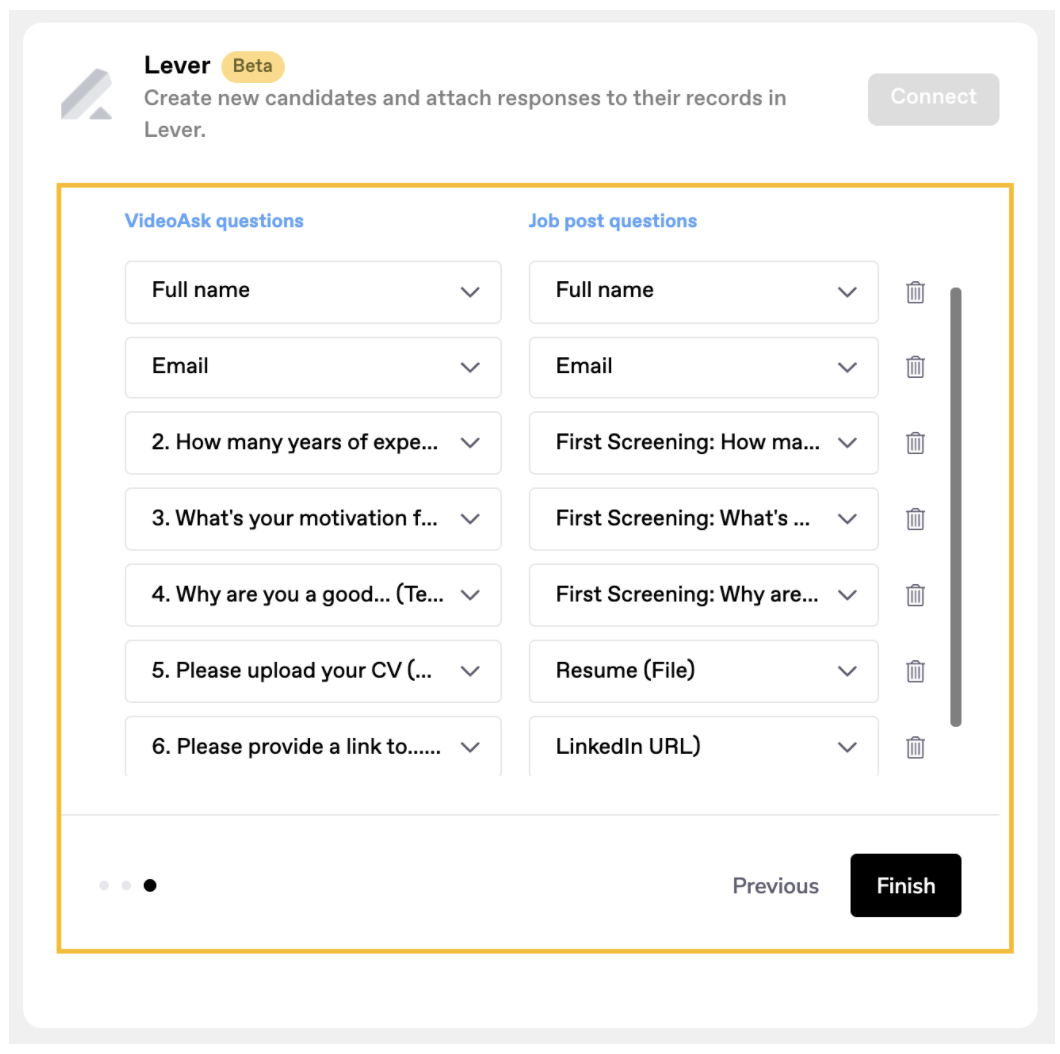The image size is (1060, 1054).
Task: Open the VideoAsk Full name dropdown
Action: pyautogui.click(x=312, y=291)
